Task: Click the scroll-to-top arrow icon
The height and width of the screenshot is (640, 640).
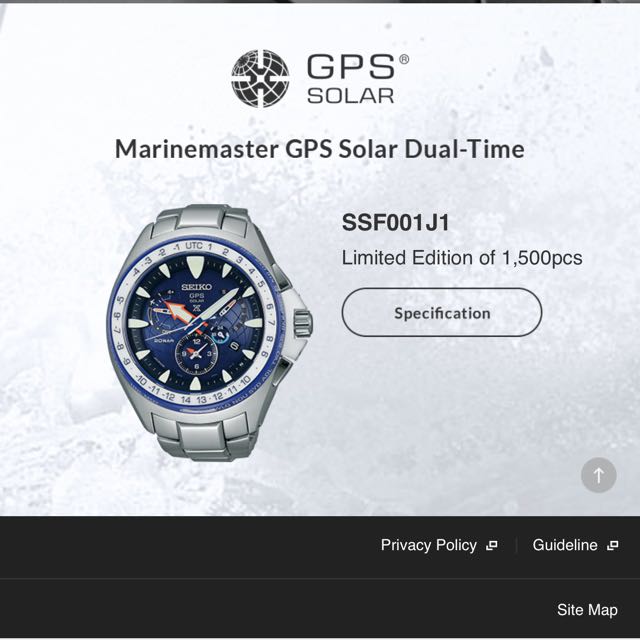Action: pyautogui.click(x=598, y=475)
